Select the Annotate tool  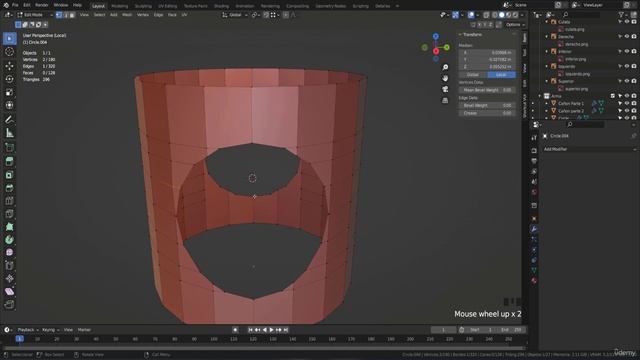point(9,120)
